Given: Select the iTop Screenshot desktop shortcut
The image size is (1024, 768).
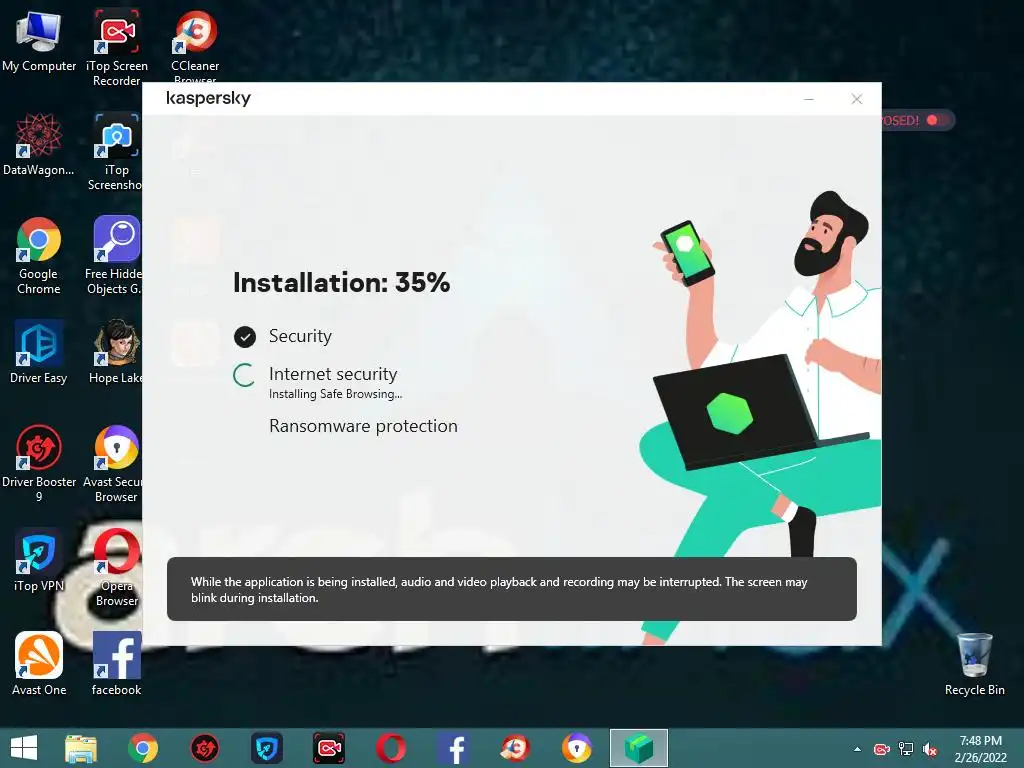Looking at the screenshot, I should click(116, 152).
